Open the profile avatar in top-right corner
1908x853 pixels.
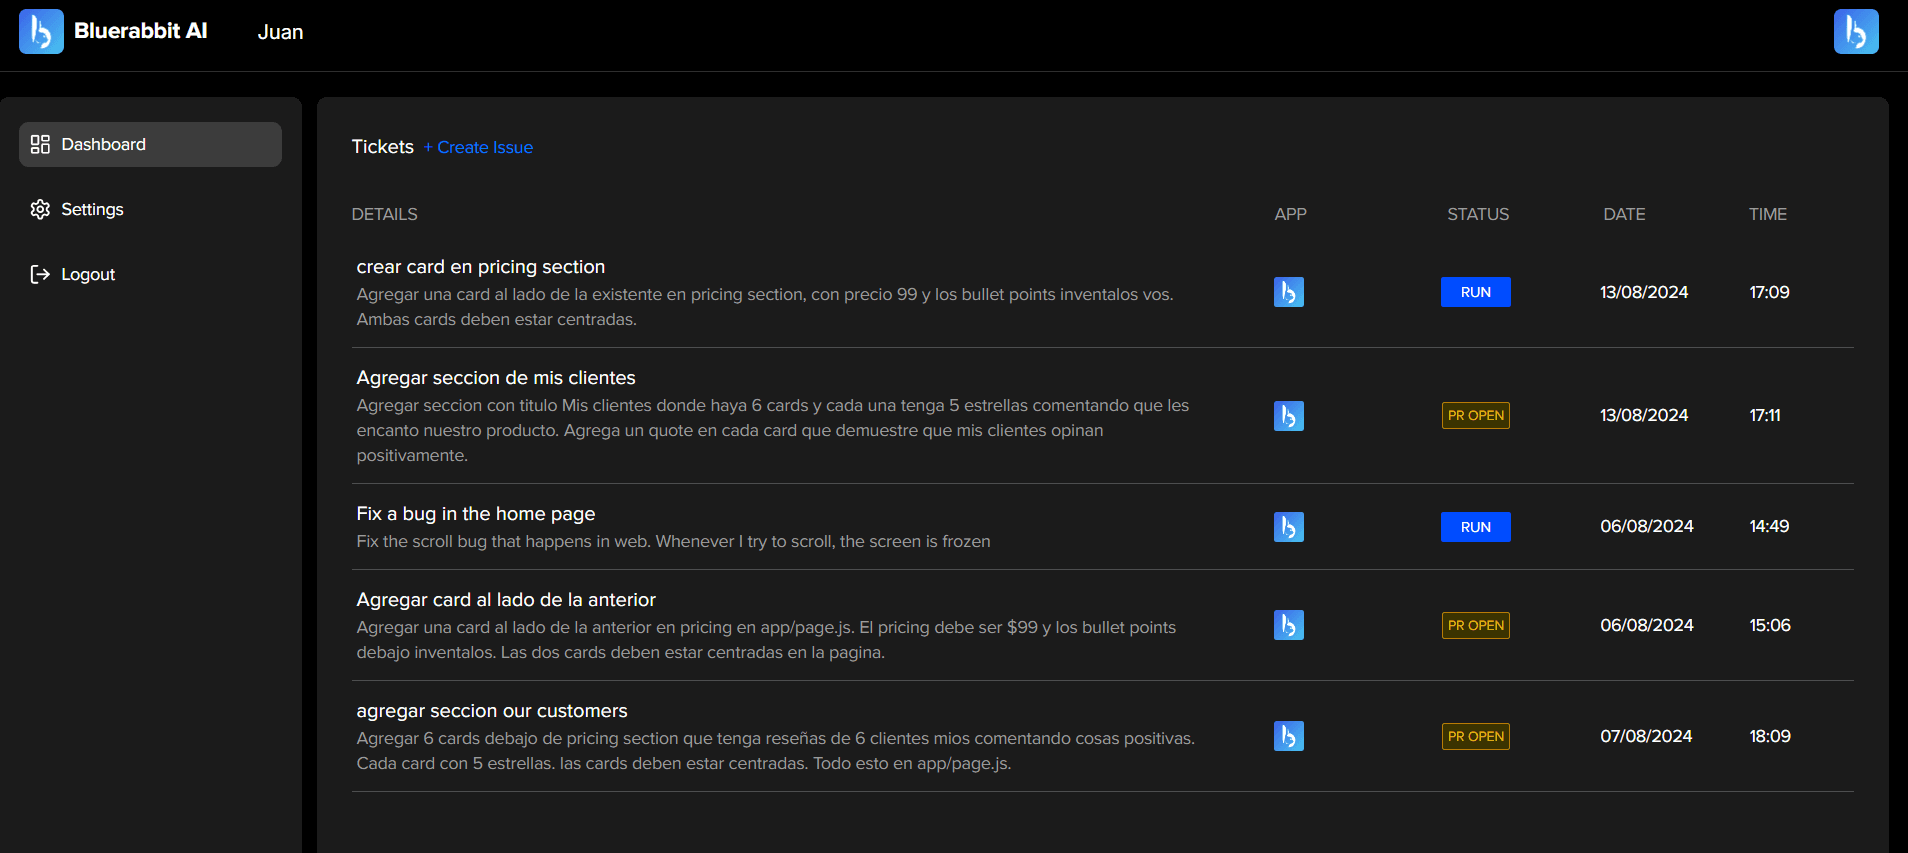(x=1855, y=32)
